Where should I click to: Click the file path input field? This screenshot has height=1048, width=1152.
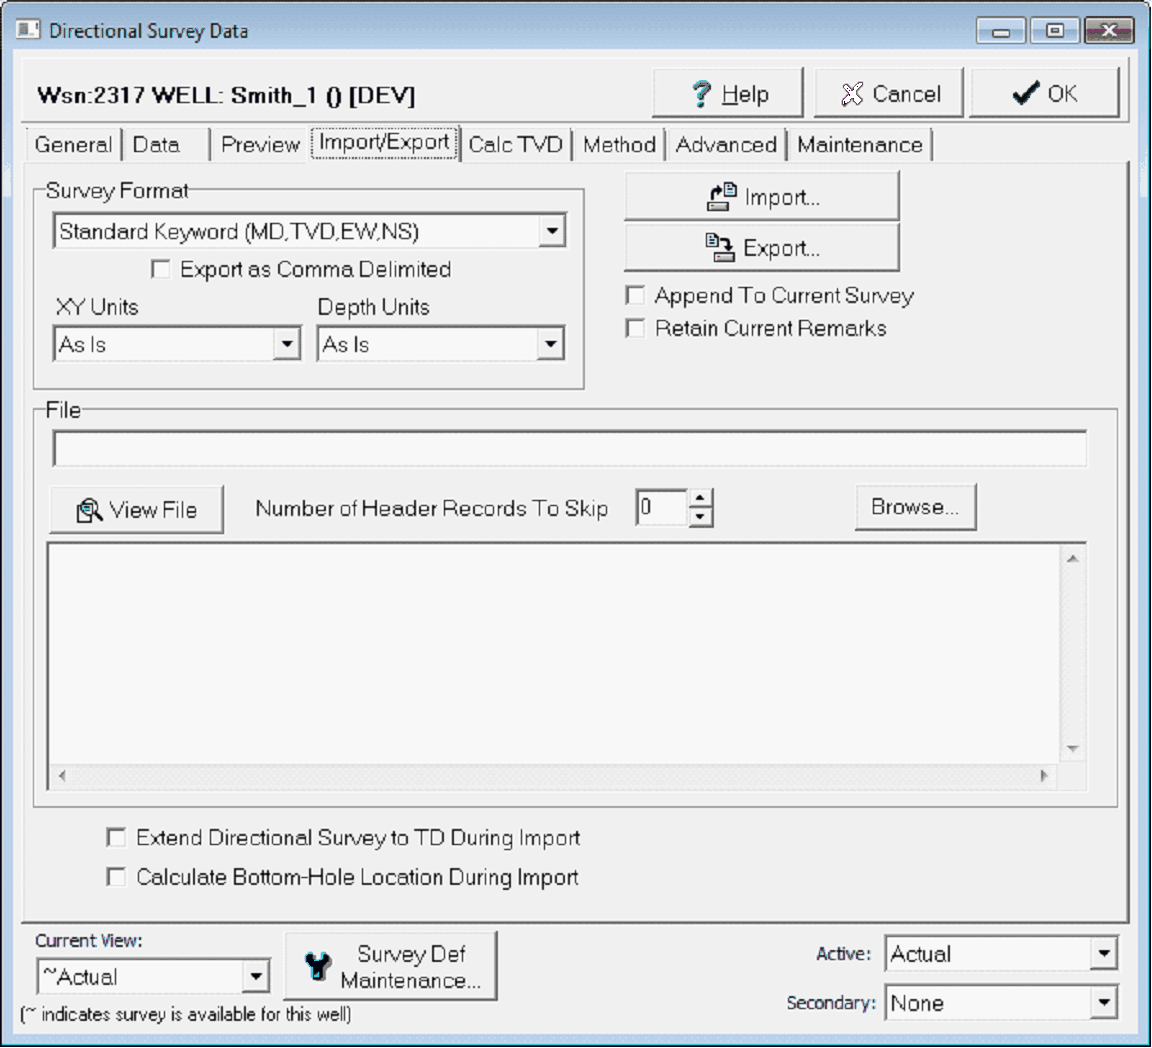pyautogui.click(x=569, y=449)
